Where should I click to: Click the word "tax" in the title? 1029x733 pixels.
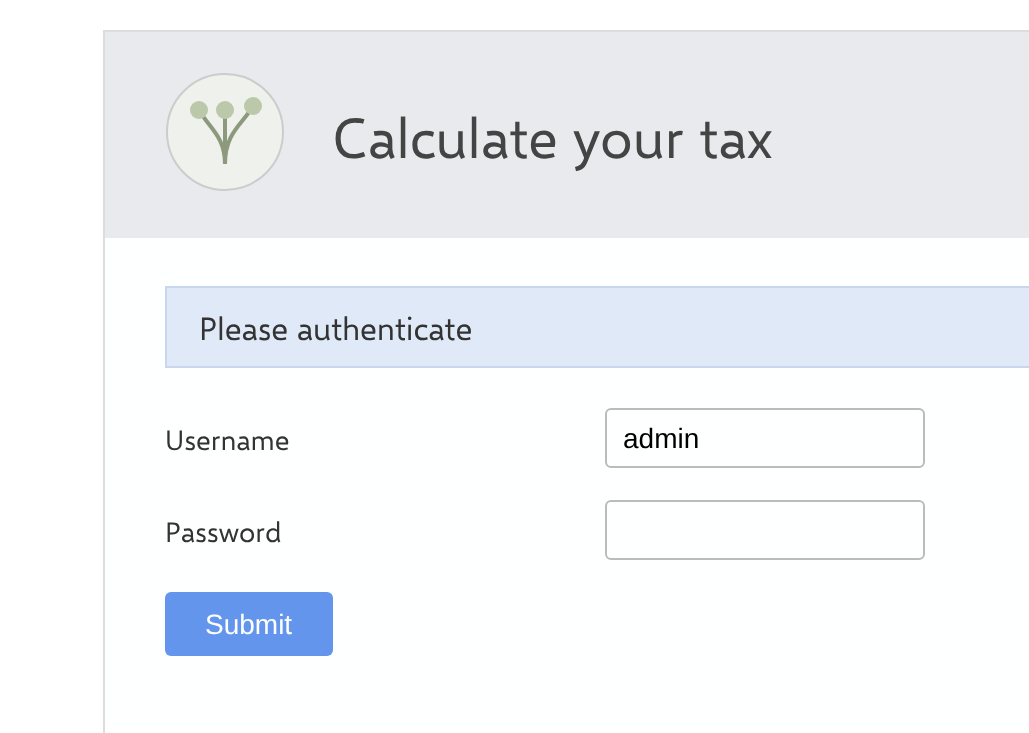[x=736, y=140]
